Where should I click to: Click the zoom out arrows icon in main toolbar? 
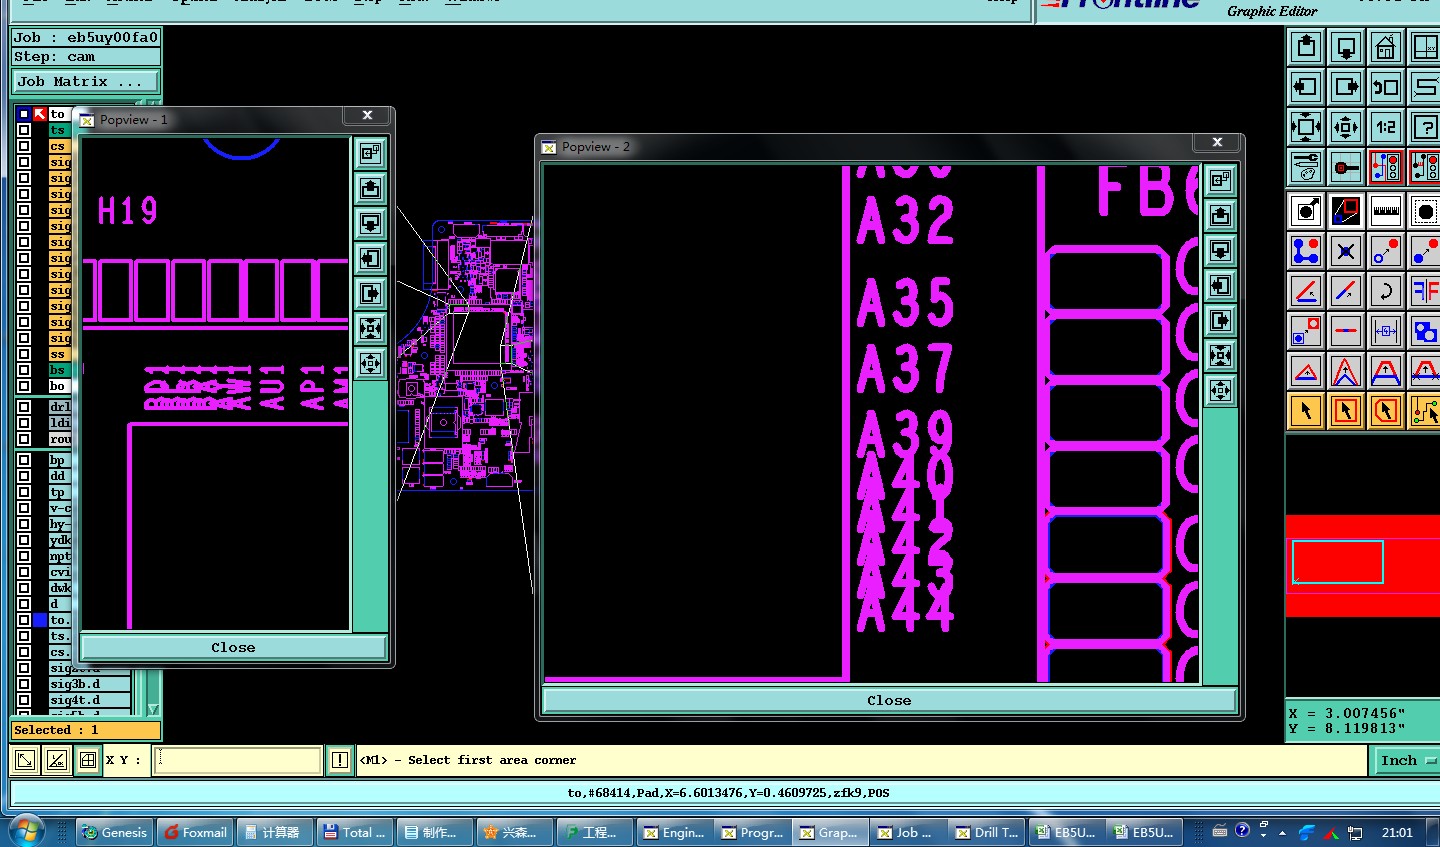1346,127
